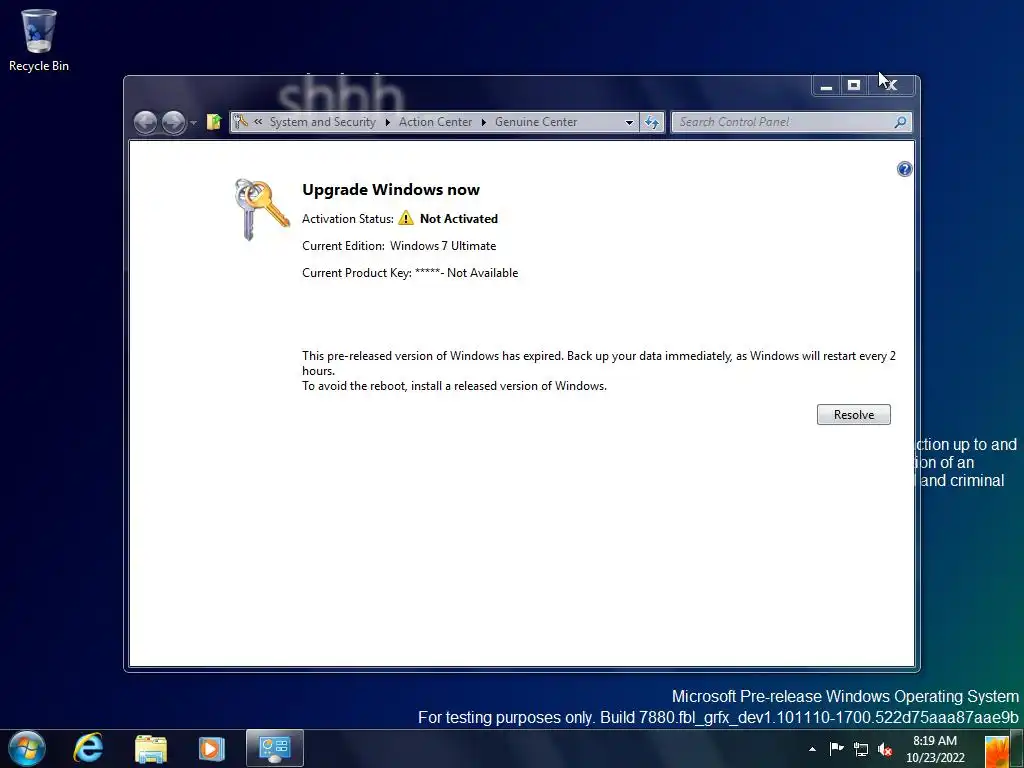Screen dimensions: 1024x768
Task: Click the network tray icon
Action: pos(861,750)
